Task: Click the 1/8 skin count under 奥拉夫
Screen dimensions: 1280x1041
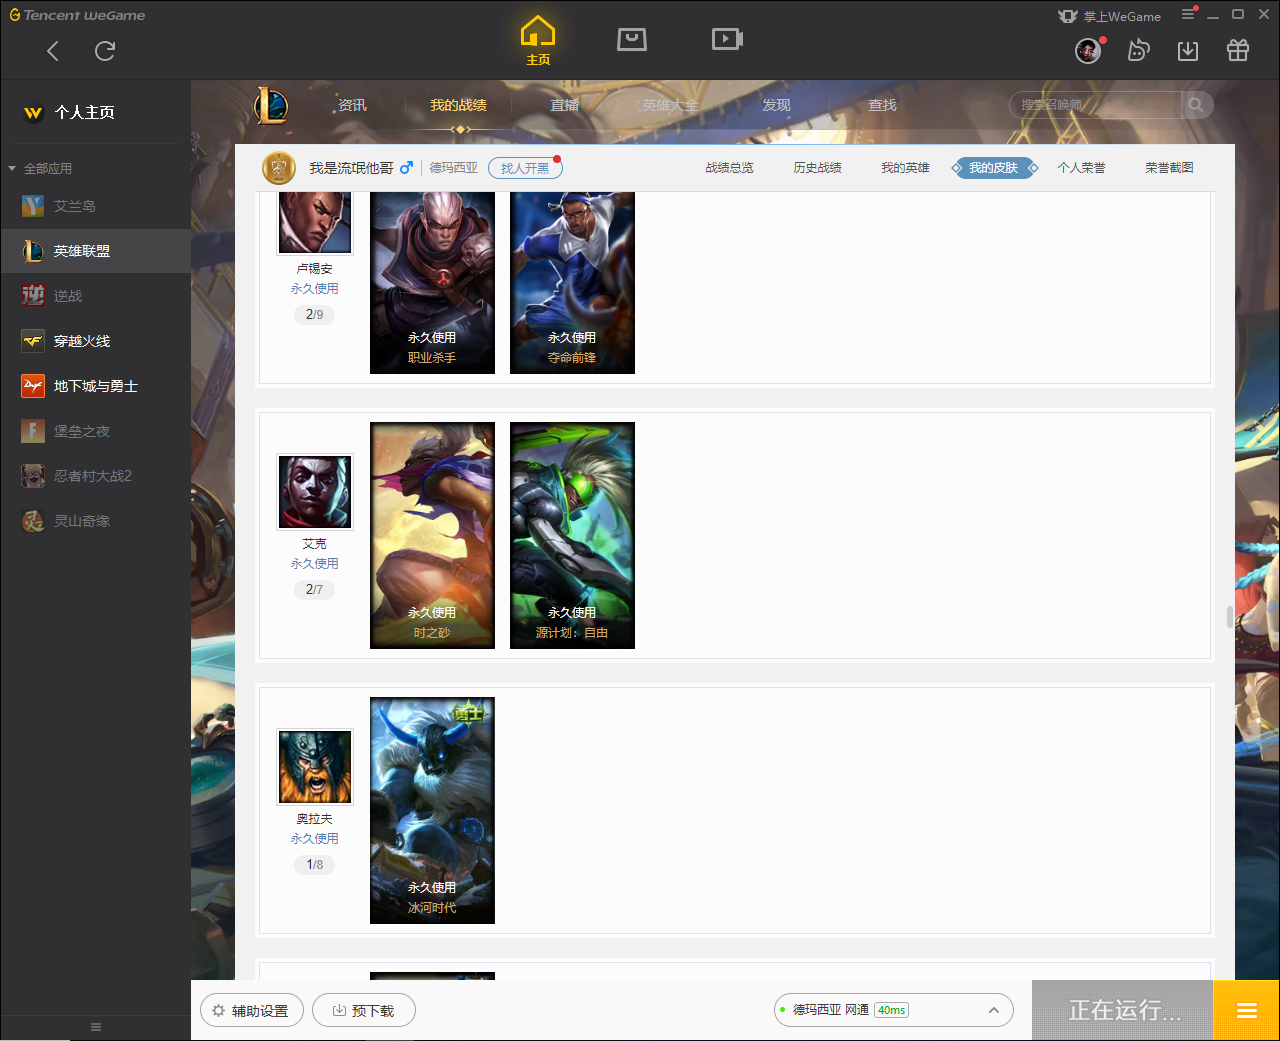Action: point(314,864)
